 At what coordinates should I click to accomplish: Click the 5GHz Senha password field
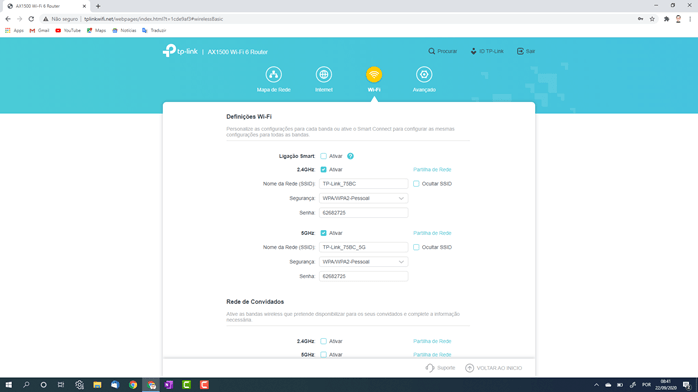363,276
